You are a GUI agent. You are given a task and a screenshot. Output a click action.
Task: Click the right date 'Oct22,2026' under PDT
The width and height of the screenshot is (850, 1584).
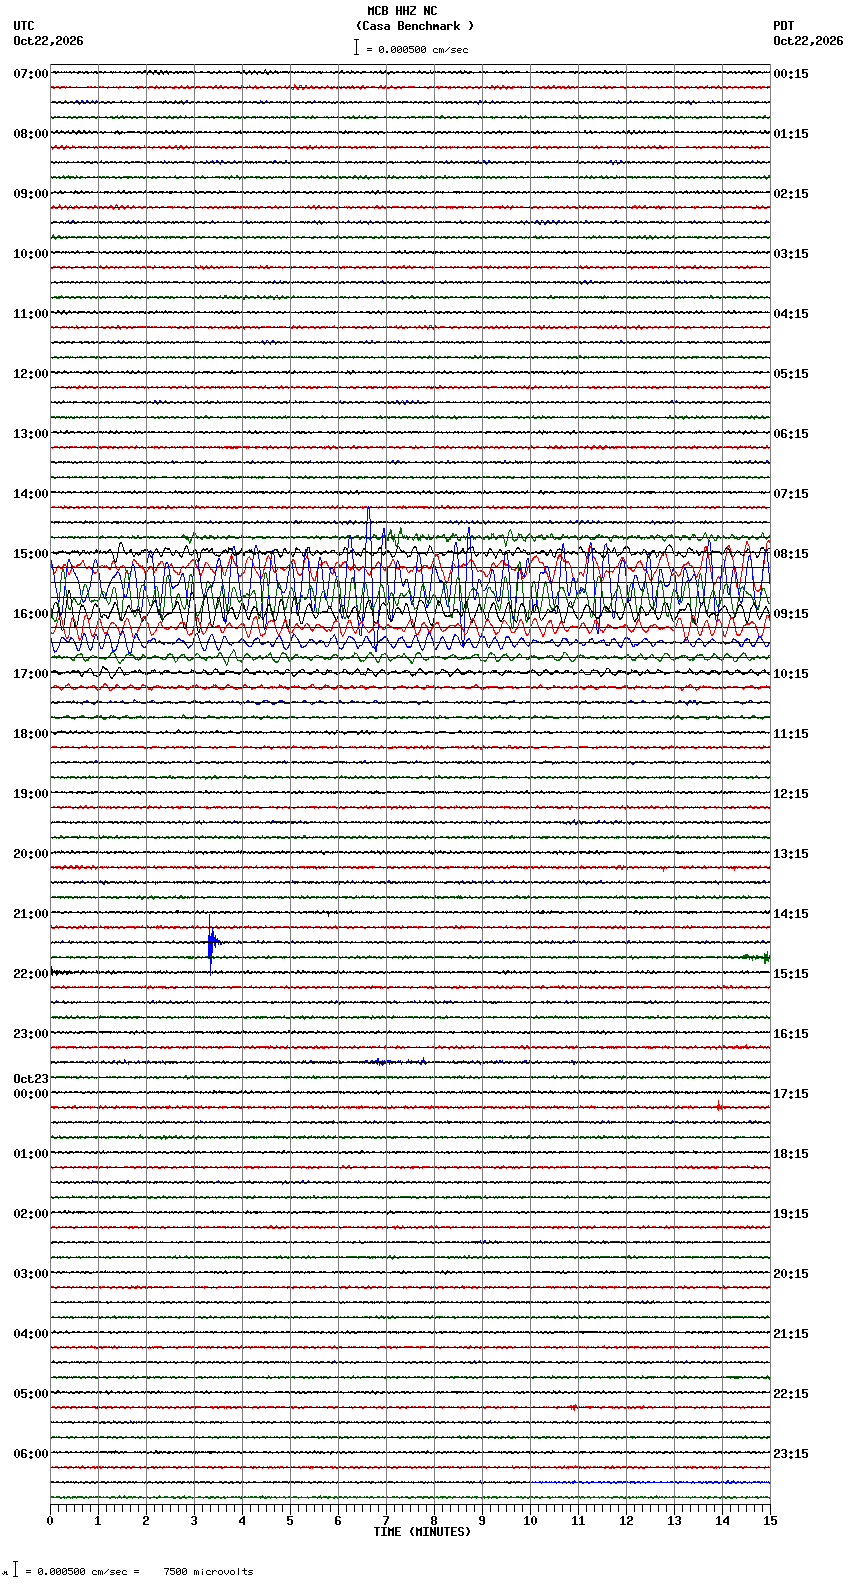point(808,41)
